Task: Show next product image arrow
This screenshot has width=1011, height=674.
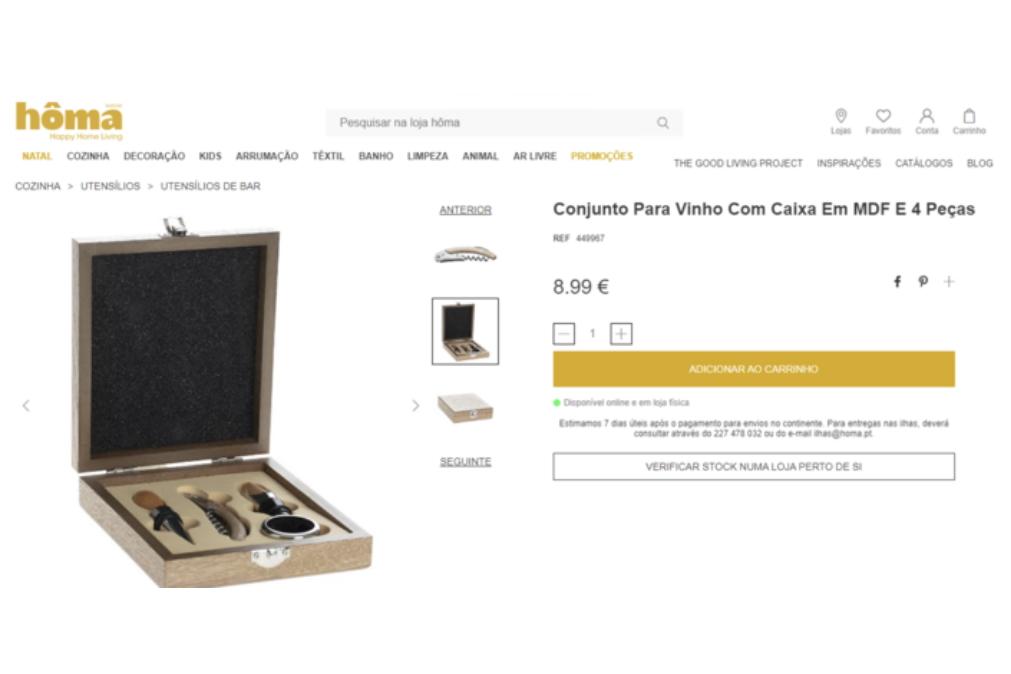Action: coord(415,405)
